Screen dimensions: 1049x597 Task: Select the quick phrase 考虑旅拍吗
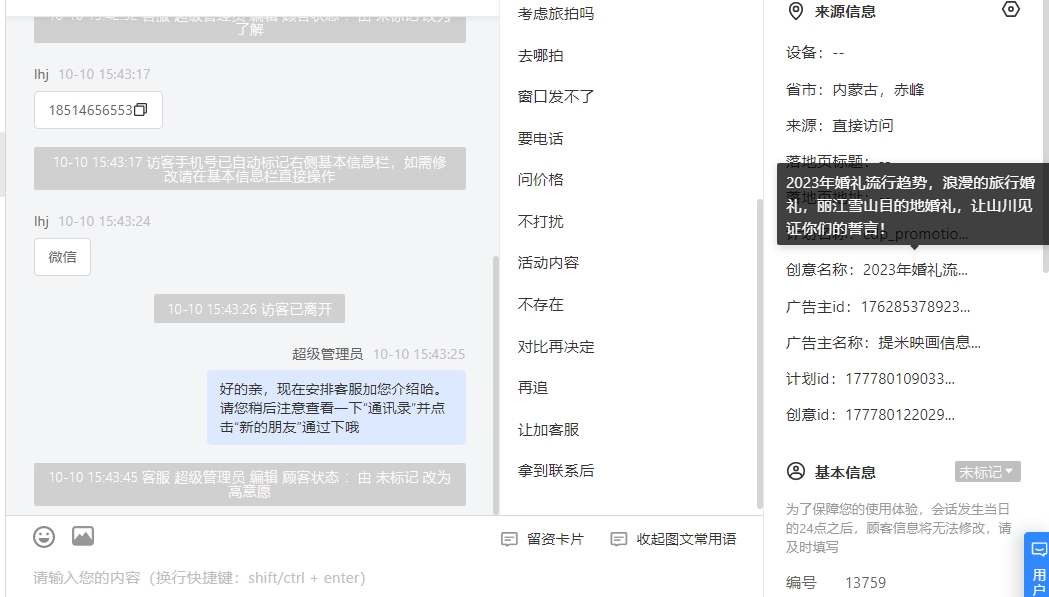tap(556, 14)
